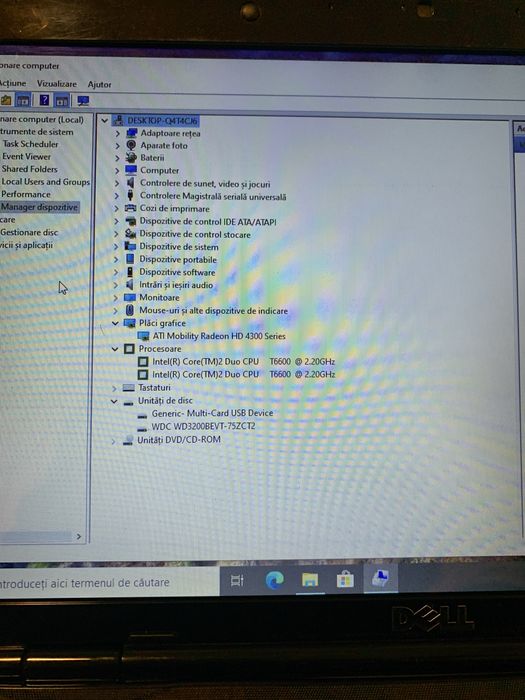Click the ATI Mobility Radeon display adapter icon
Viewport: 525px width, 700px height.
[x=143, y=336]
